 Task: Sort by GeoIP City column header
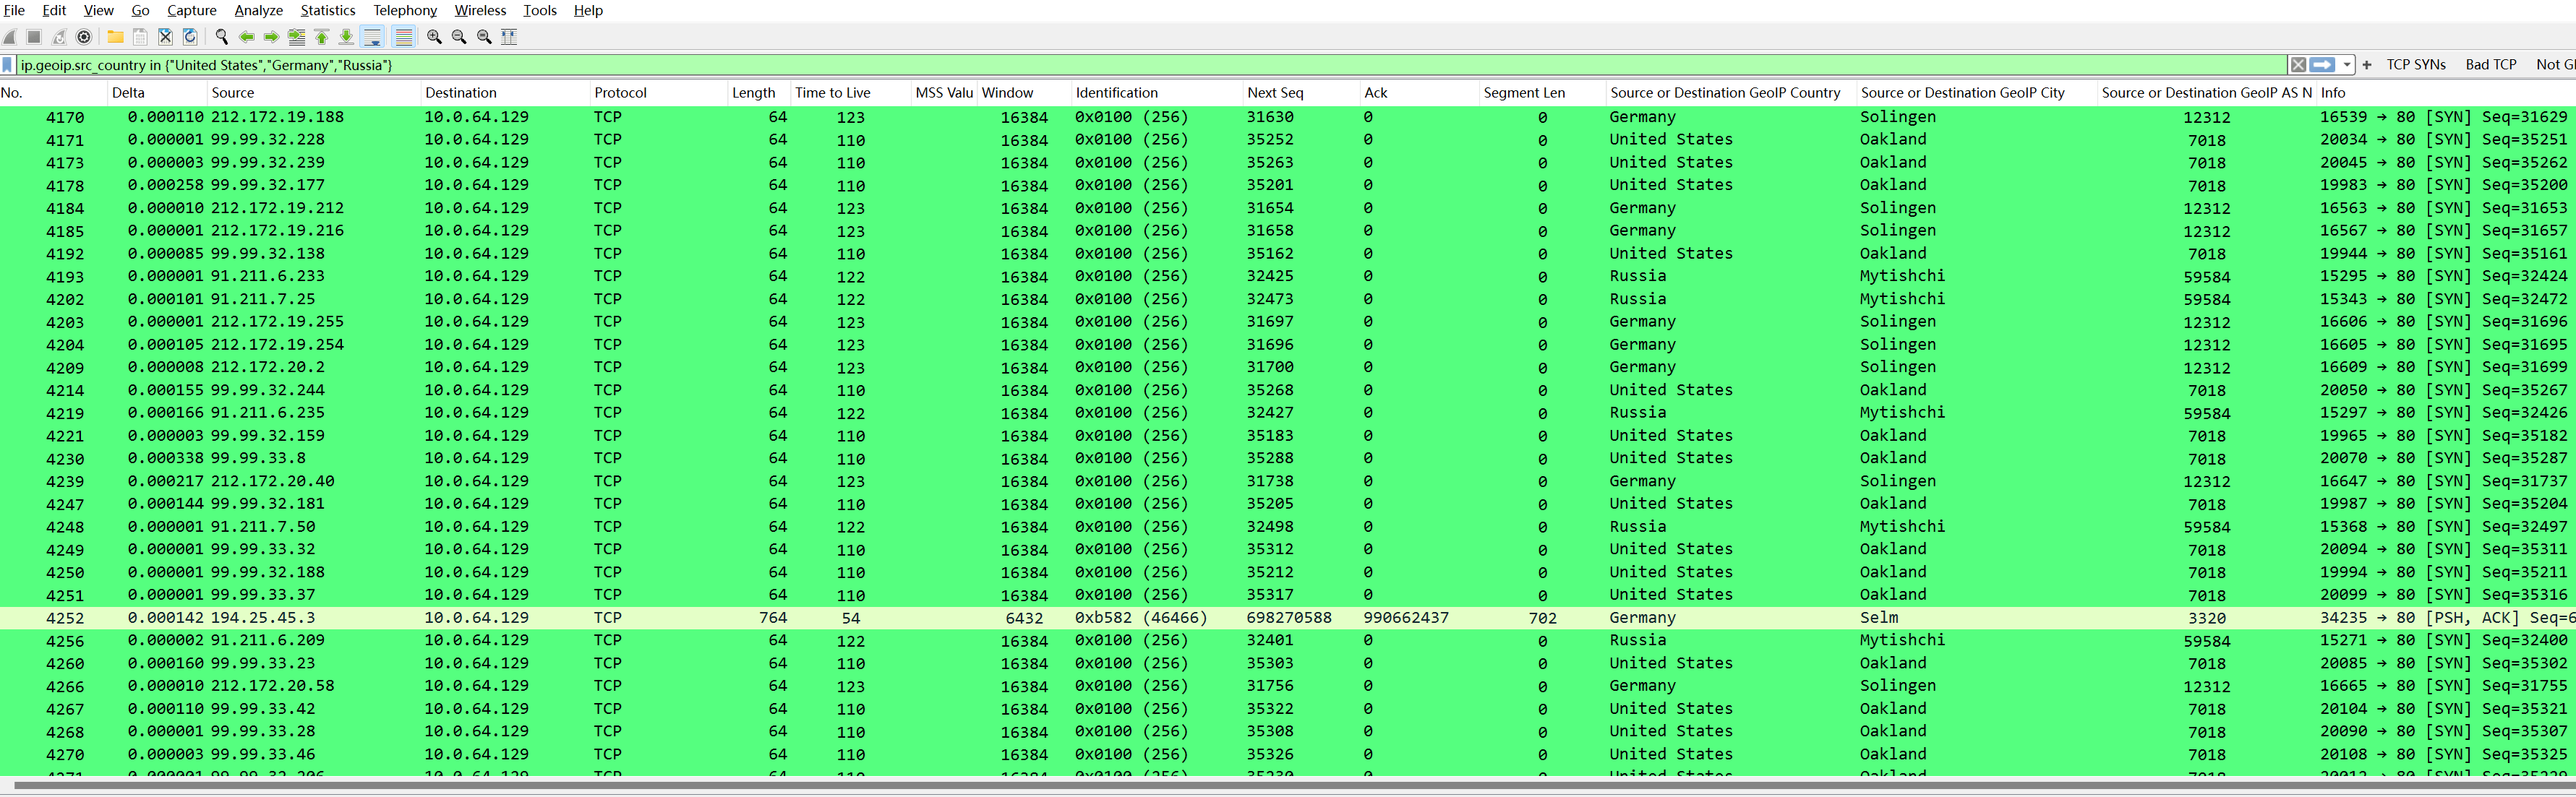pyautogui.click(x=1976, y=93)
